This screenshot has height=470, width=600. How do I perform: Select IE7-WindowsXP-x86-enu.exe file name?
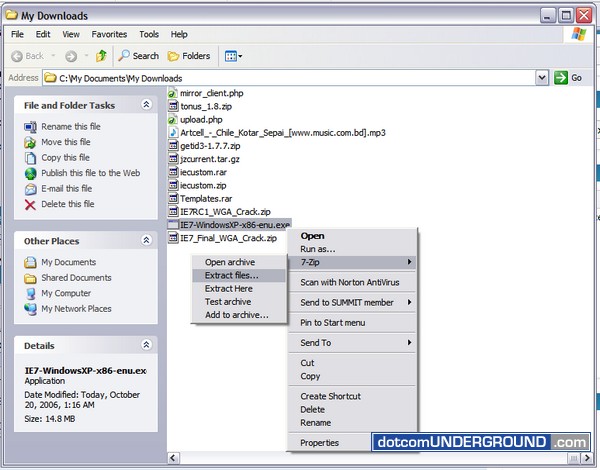[235, 225]
